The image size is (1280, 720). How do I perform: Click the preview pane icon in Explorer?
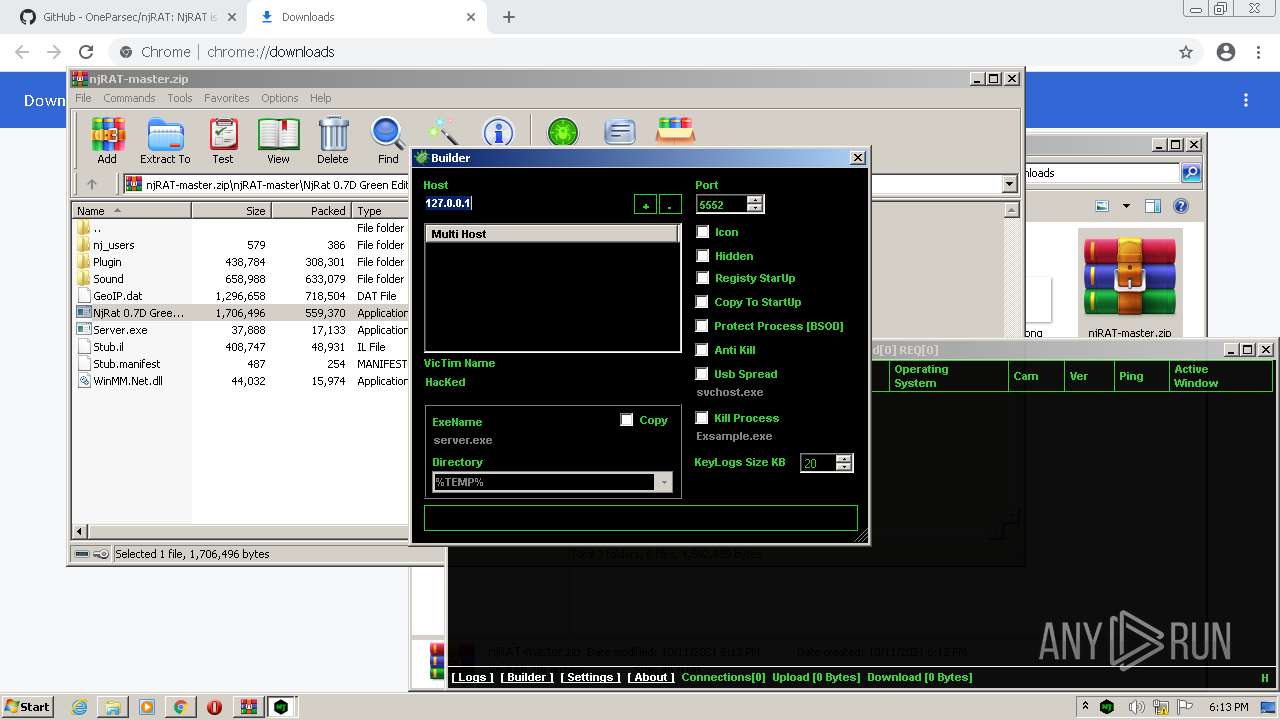[x=1152, y=206]
